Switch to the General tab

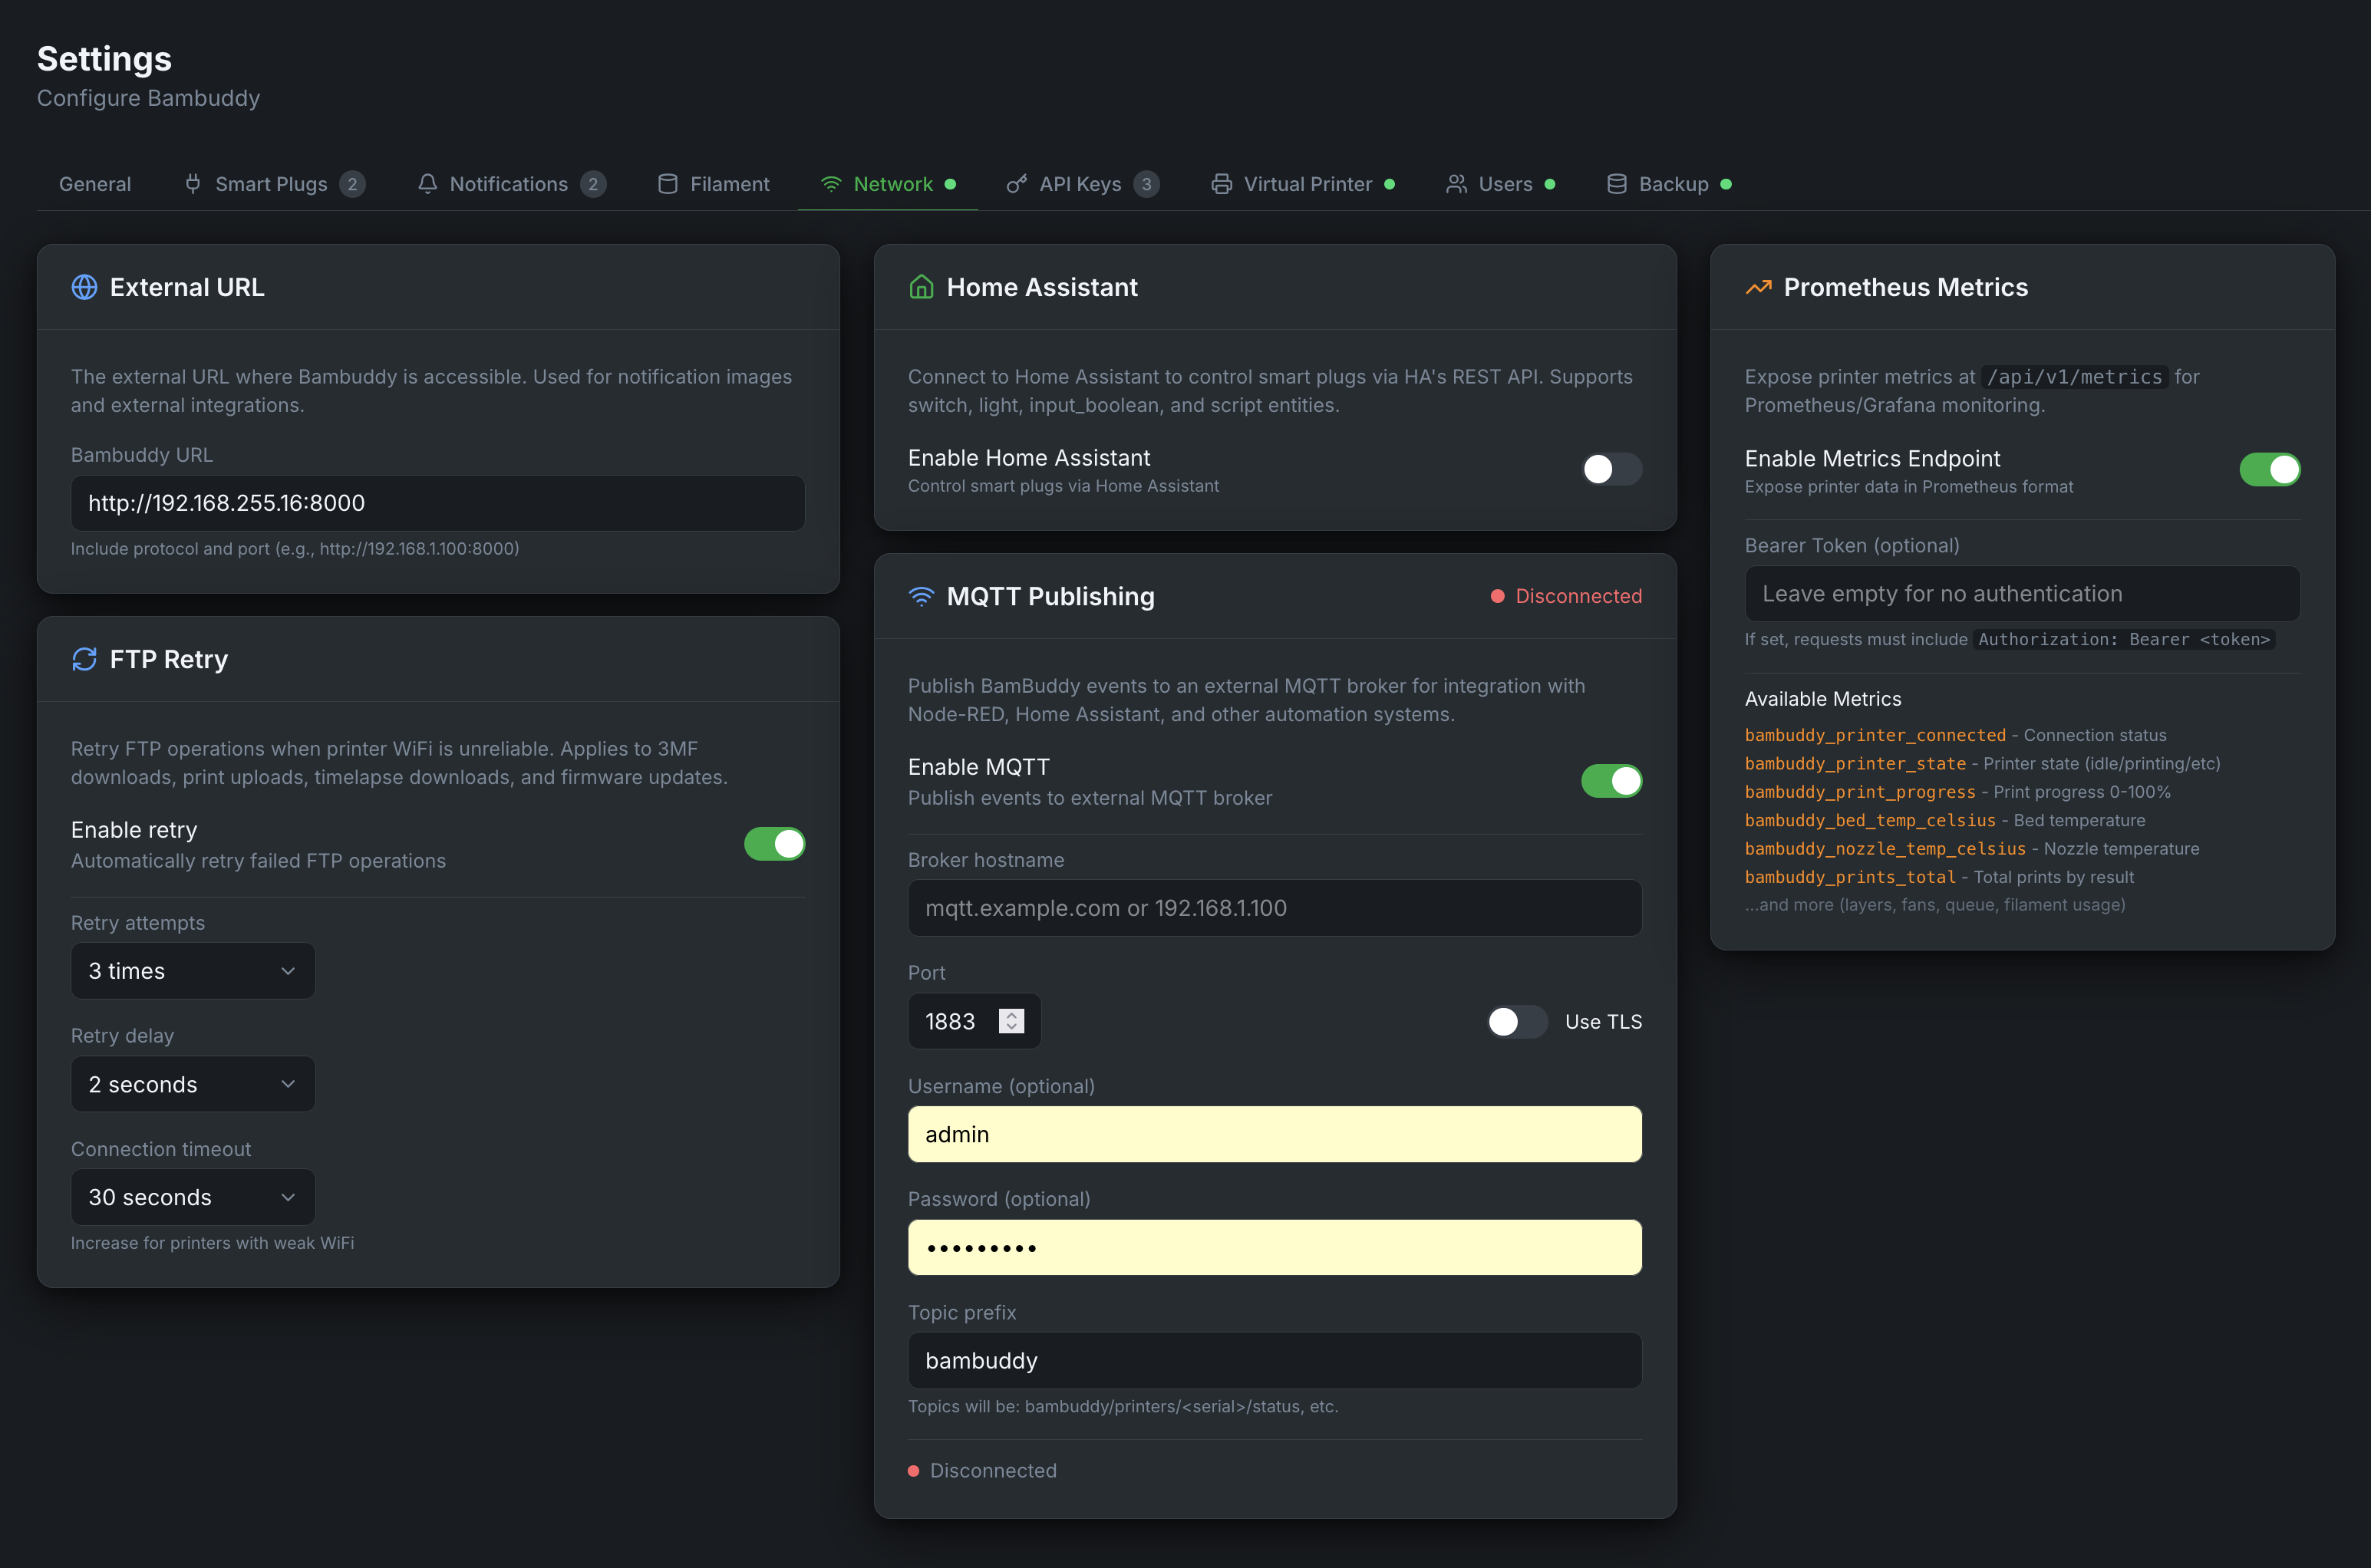tap(95, 184)
